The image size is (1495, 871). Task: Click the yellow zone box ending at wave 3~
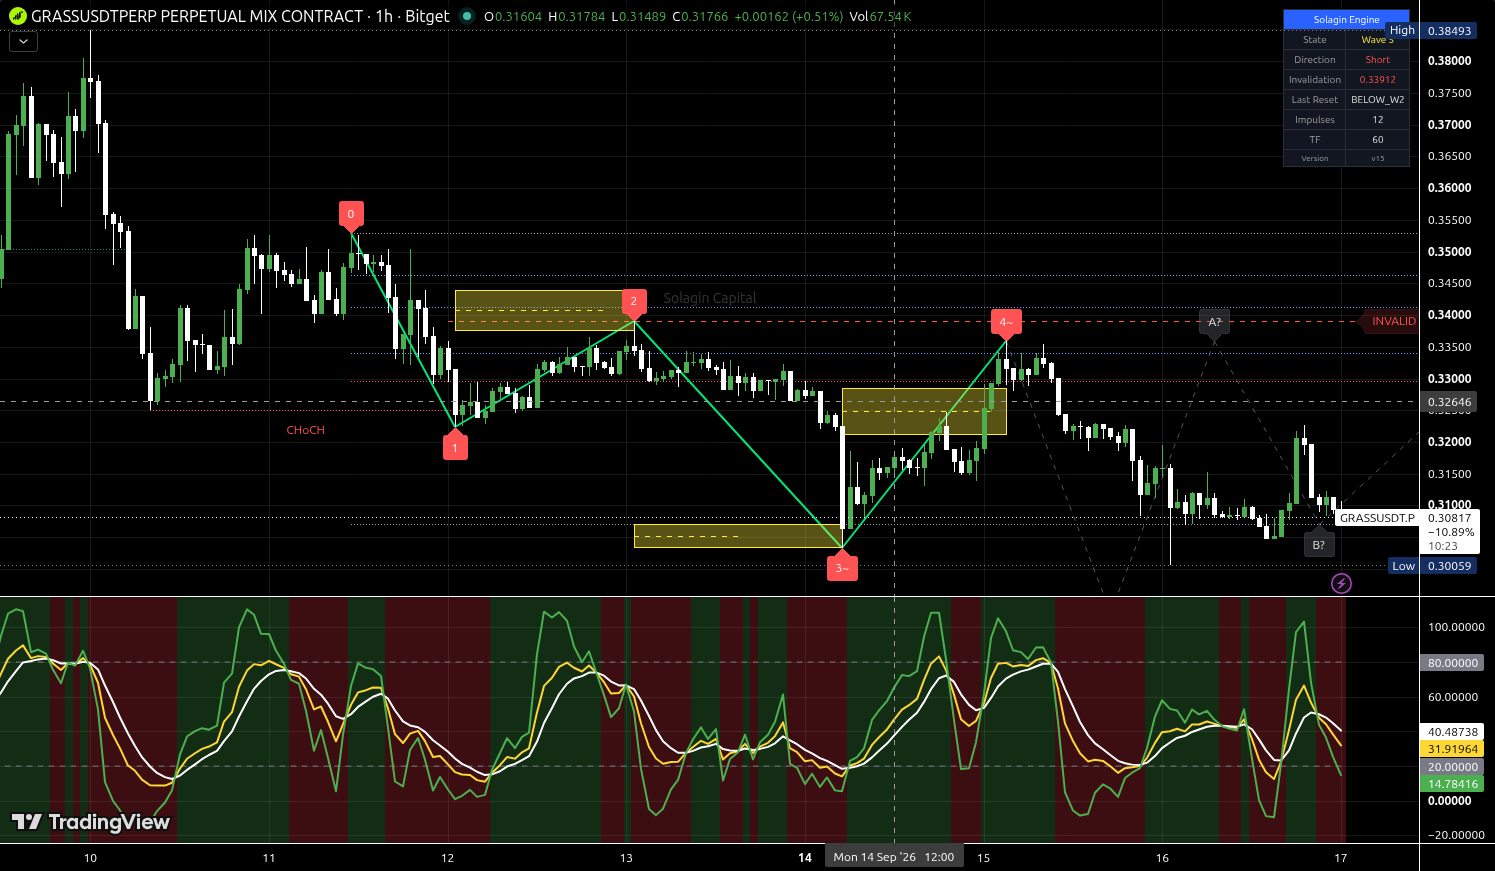(x=738, y=536)
